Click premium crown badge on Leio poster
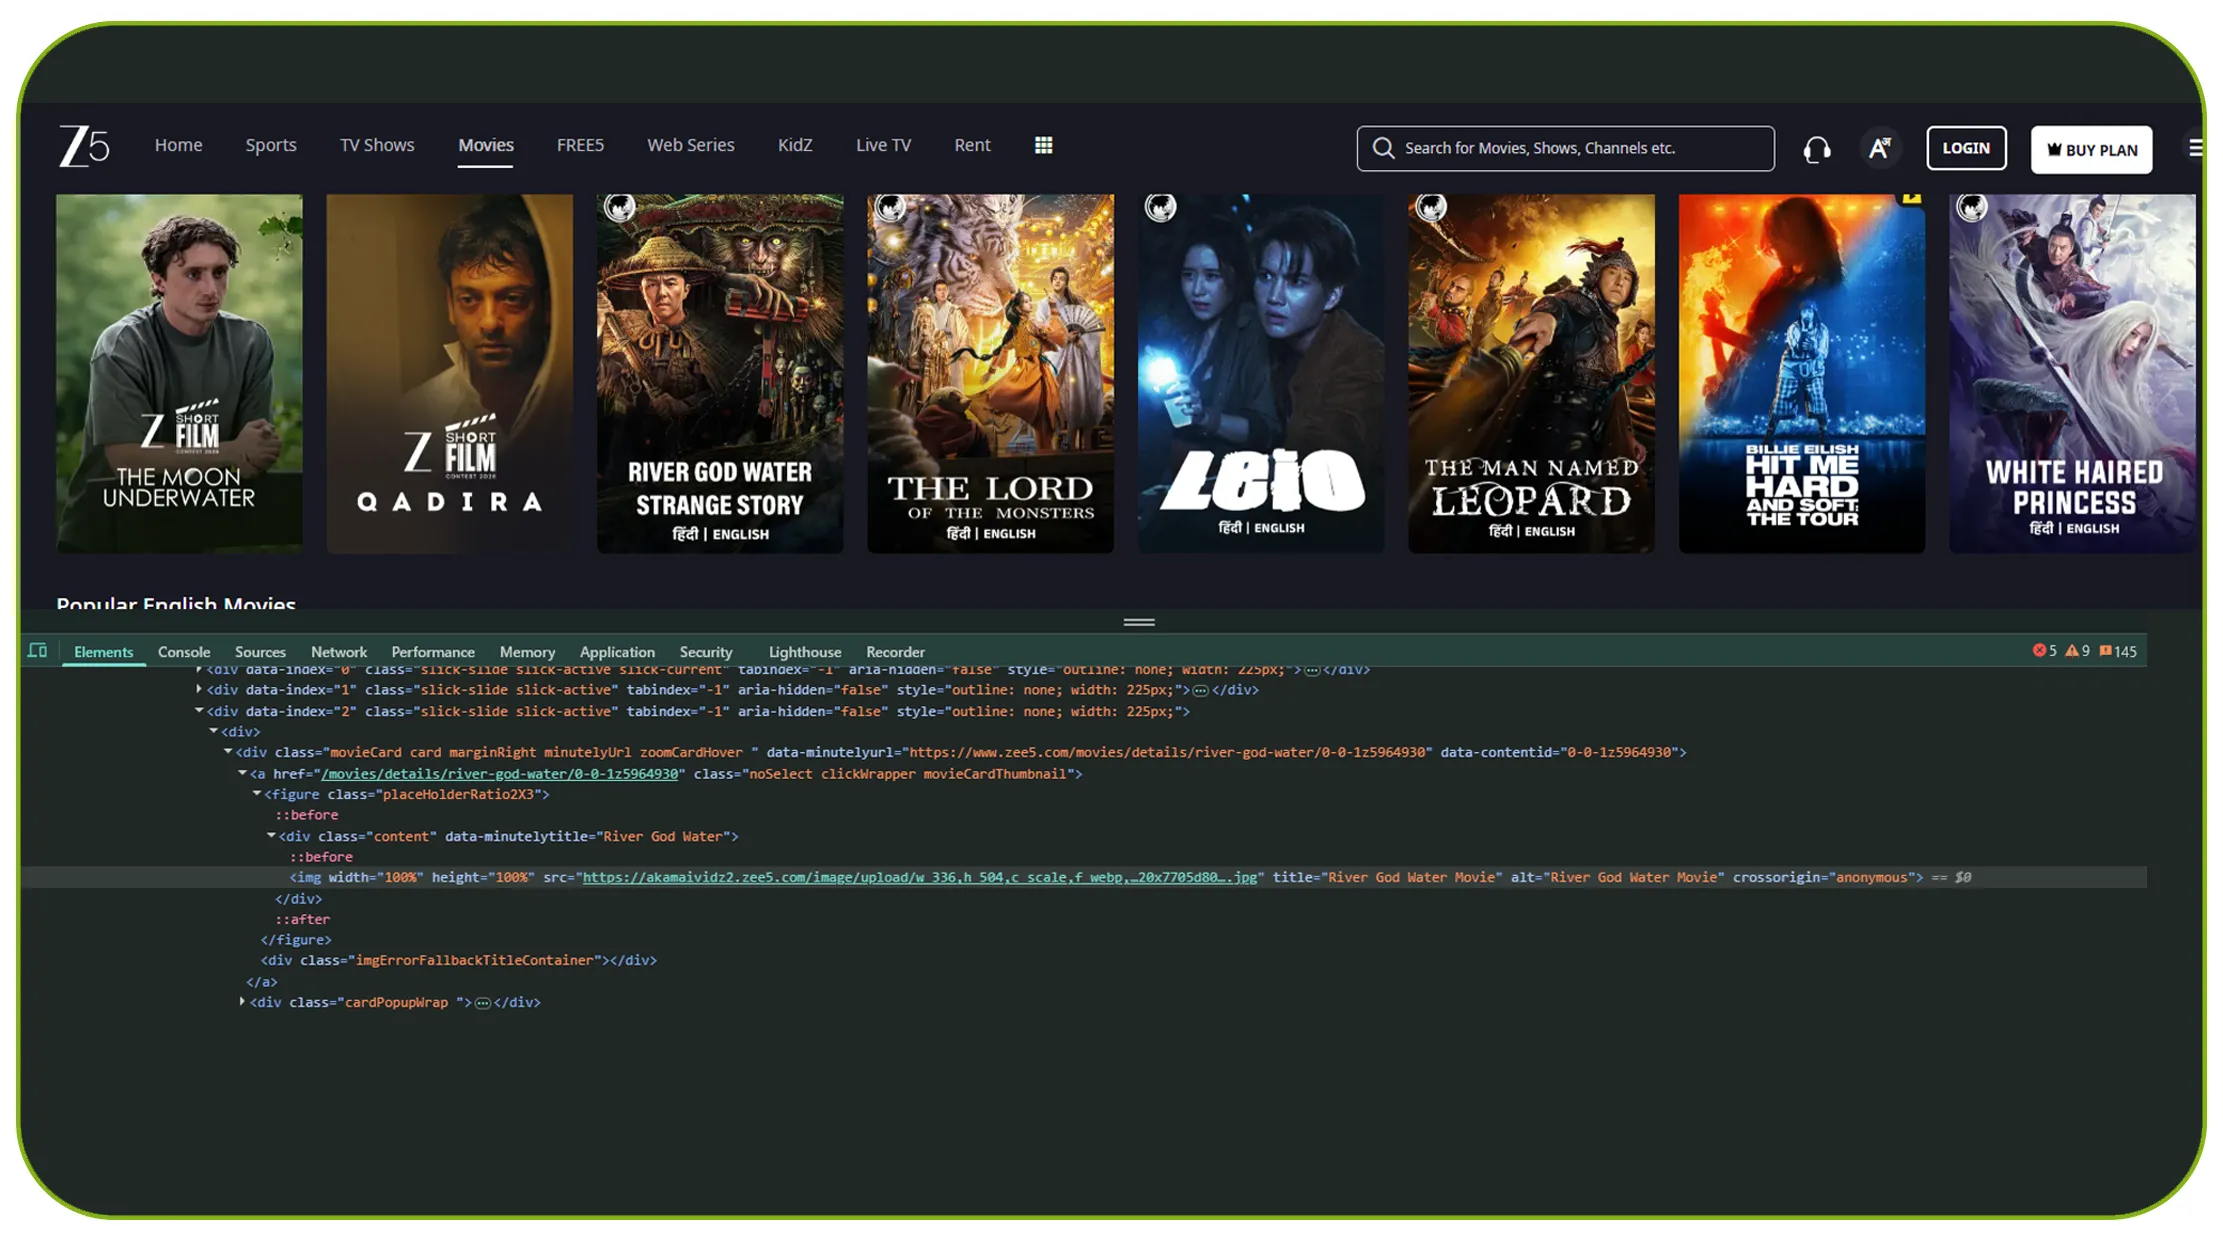The image size is (2223, 1240). click(1161, 207)
